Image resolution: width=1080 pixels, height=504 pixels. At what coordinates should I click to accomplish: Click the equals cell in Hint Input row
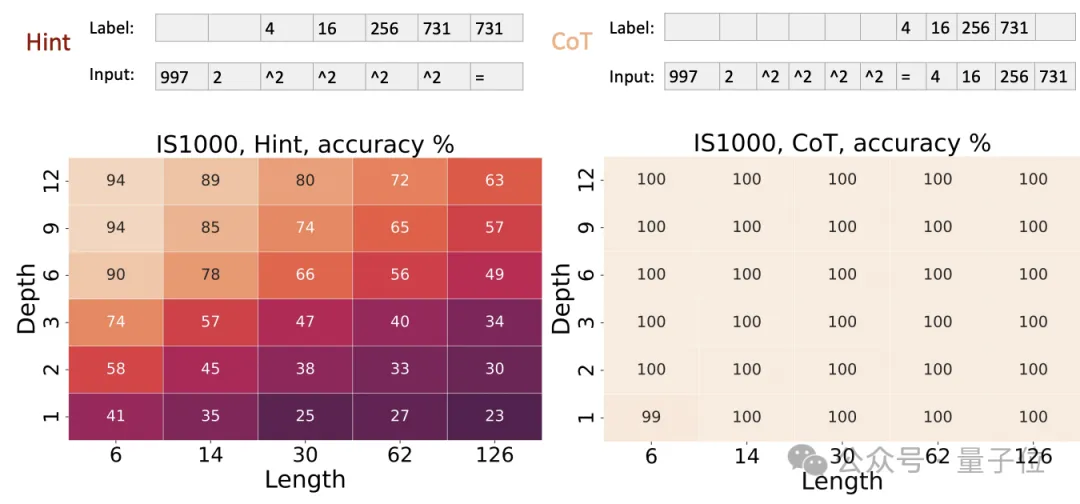coord(496,77)
